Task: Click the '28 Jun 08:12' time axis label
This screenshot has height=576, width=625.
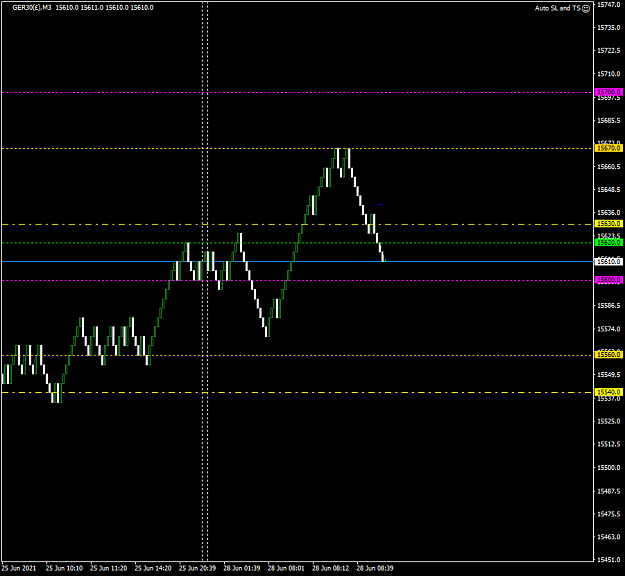Action: (x=330, y=568)
